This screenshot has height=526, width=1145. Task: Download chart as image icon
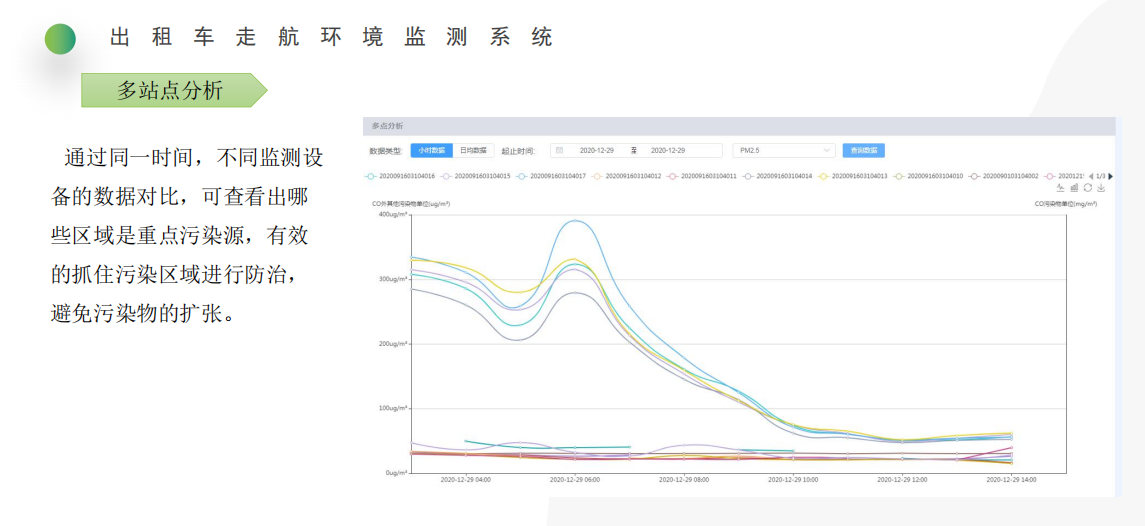[1101, 188]
